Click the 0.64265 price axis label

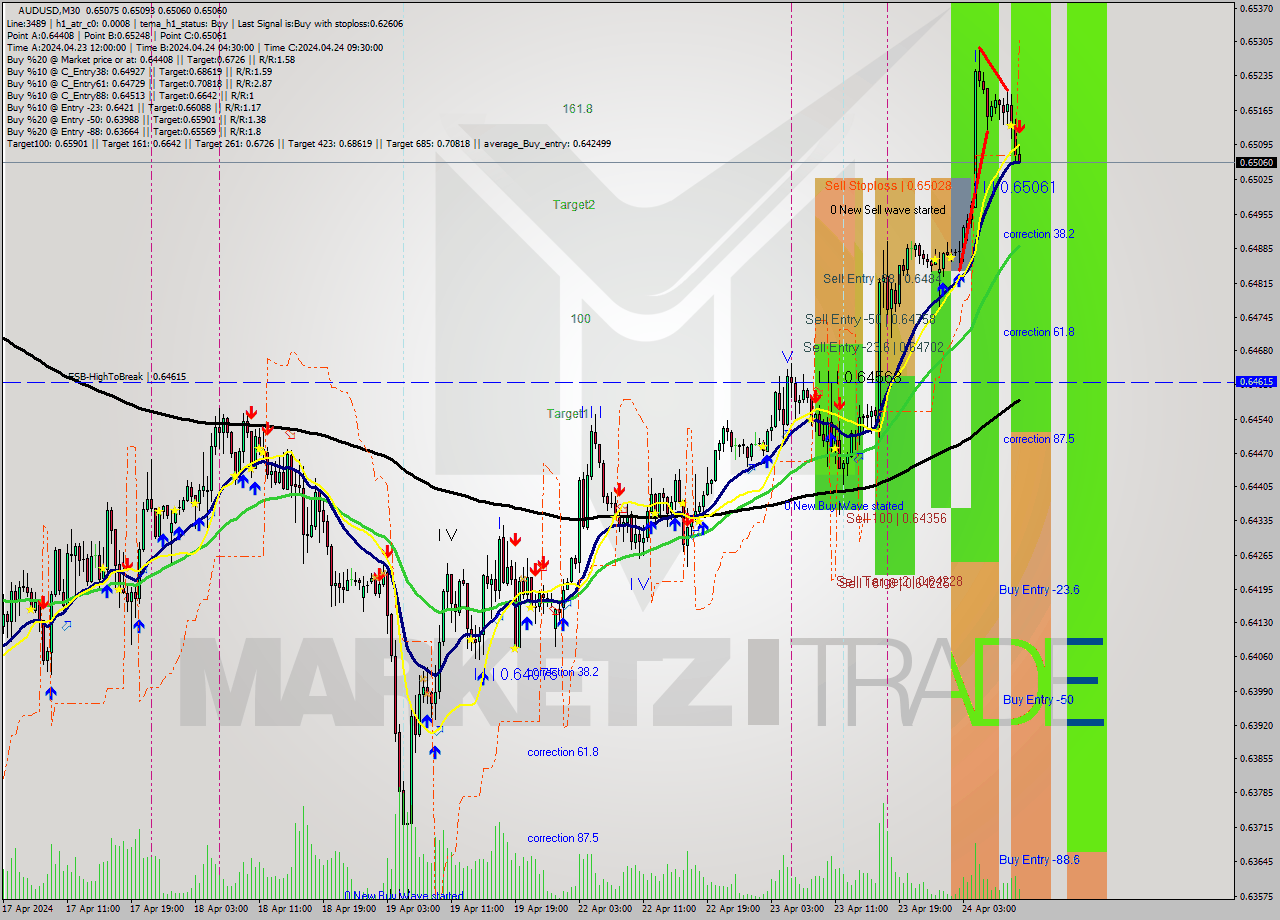(1256, 556)
